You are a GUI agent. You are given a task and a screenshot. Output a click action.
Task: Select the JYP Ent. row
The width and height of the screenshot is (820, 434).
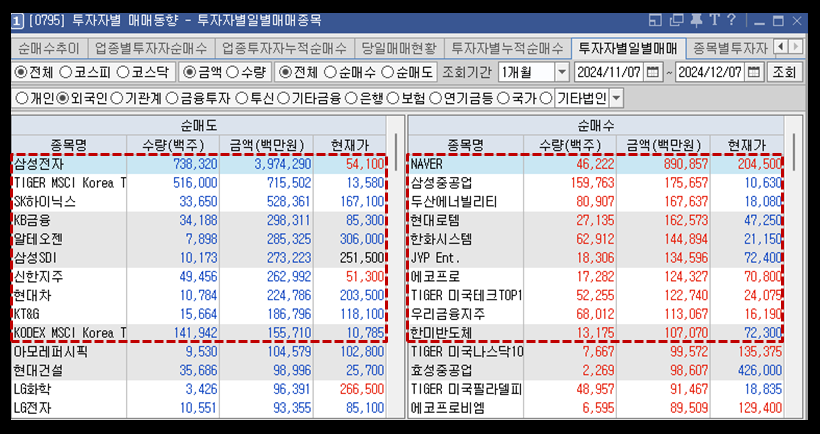click(596, 258)
